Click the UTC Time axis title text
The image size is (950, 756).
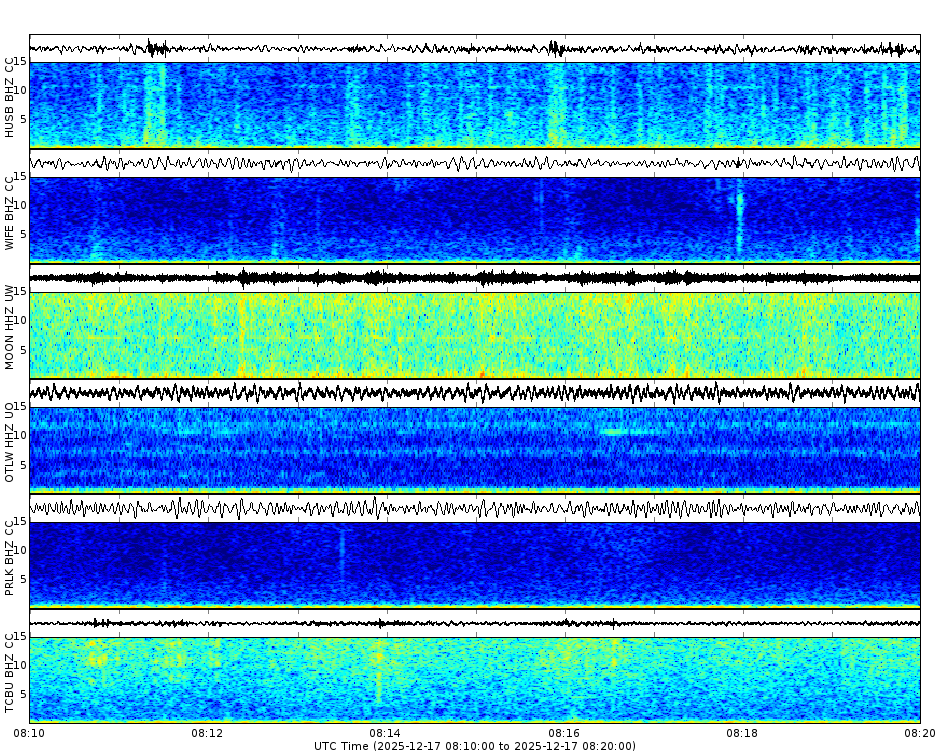tap(475, 746)
